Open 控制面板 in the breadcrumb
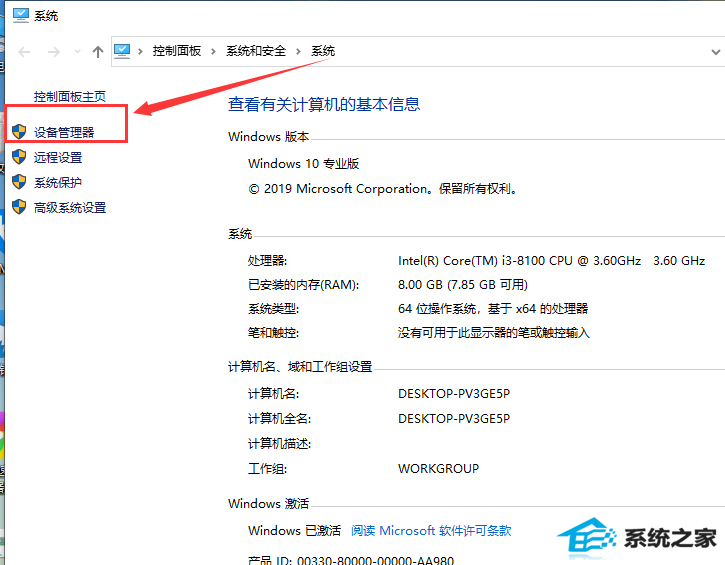The image size is (725, 565). tap(177, 51)
